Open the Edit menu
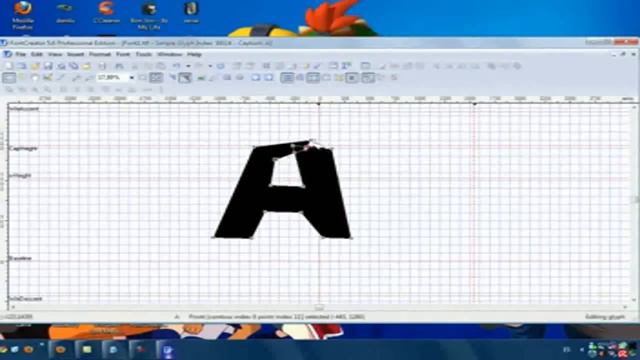The height and width of the screenshot is (360, 640). [37, 54]
